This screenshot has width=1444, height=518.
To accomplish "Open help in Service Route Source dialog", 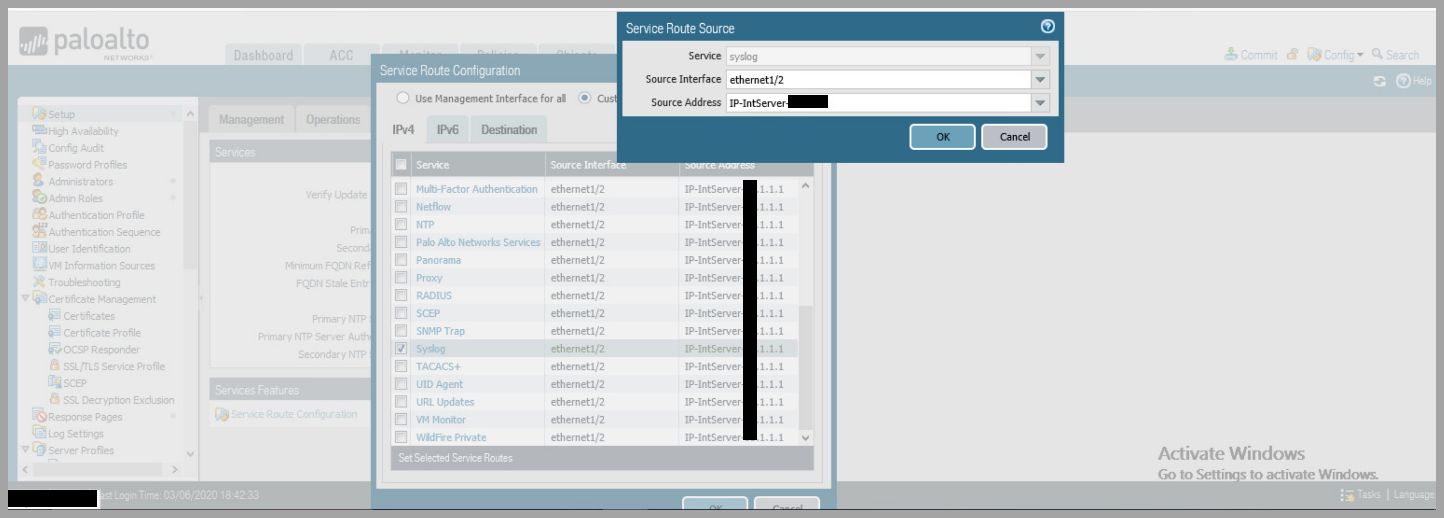I will (x=1047, y=27).
